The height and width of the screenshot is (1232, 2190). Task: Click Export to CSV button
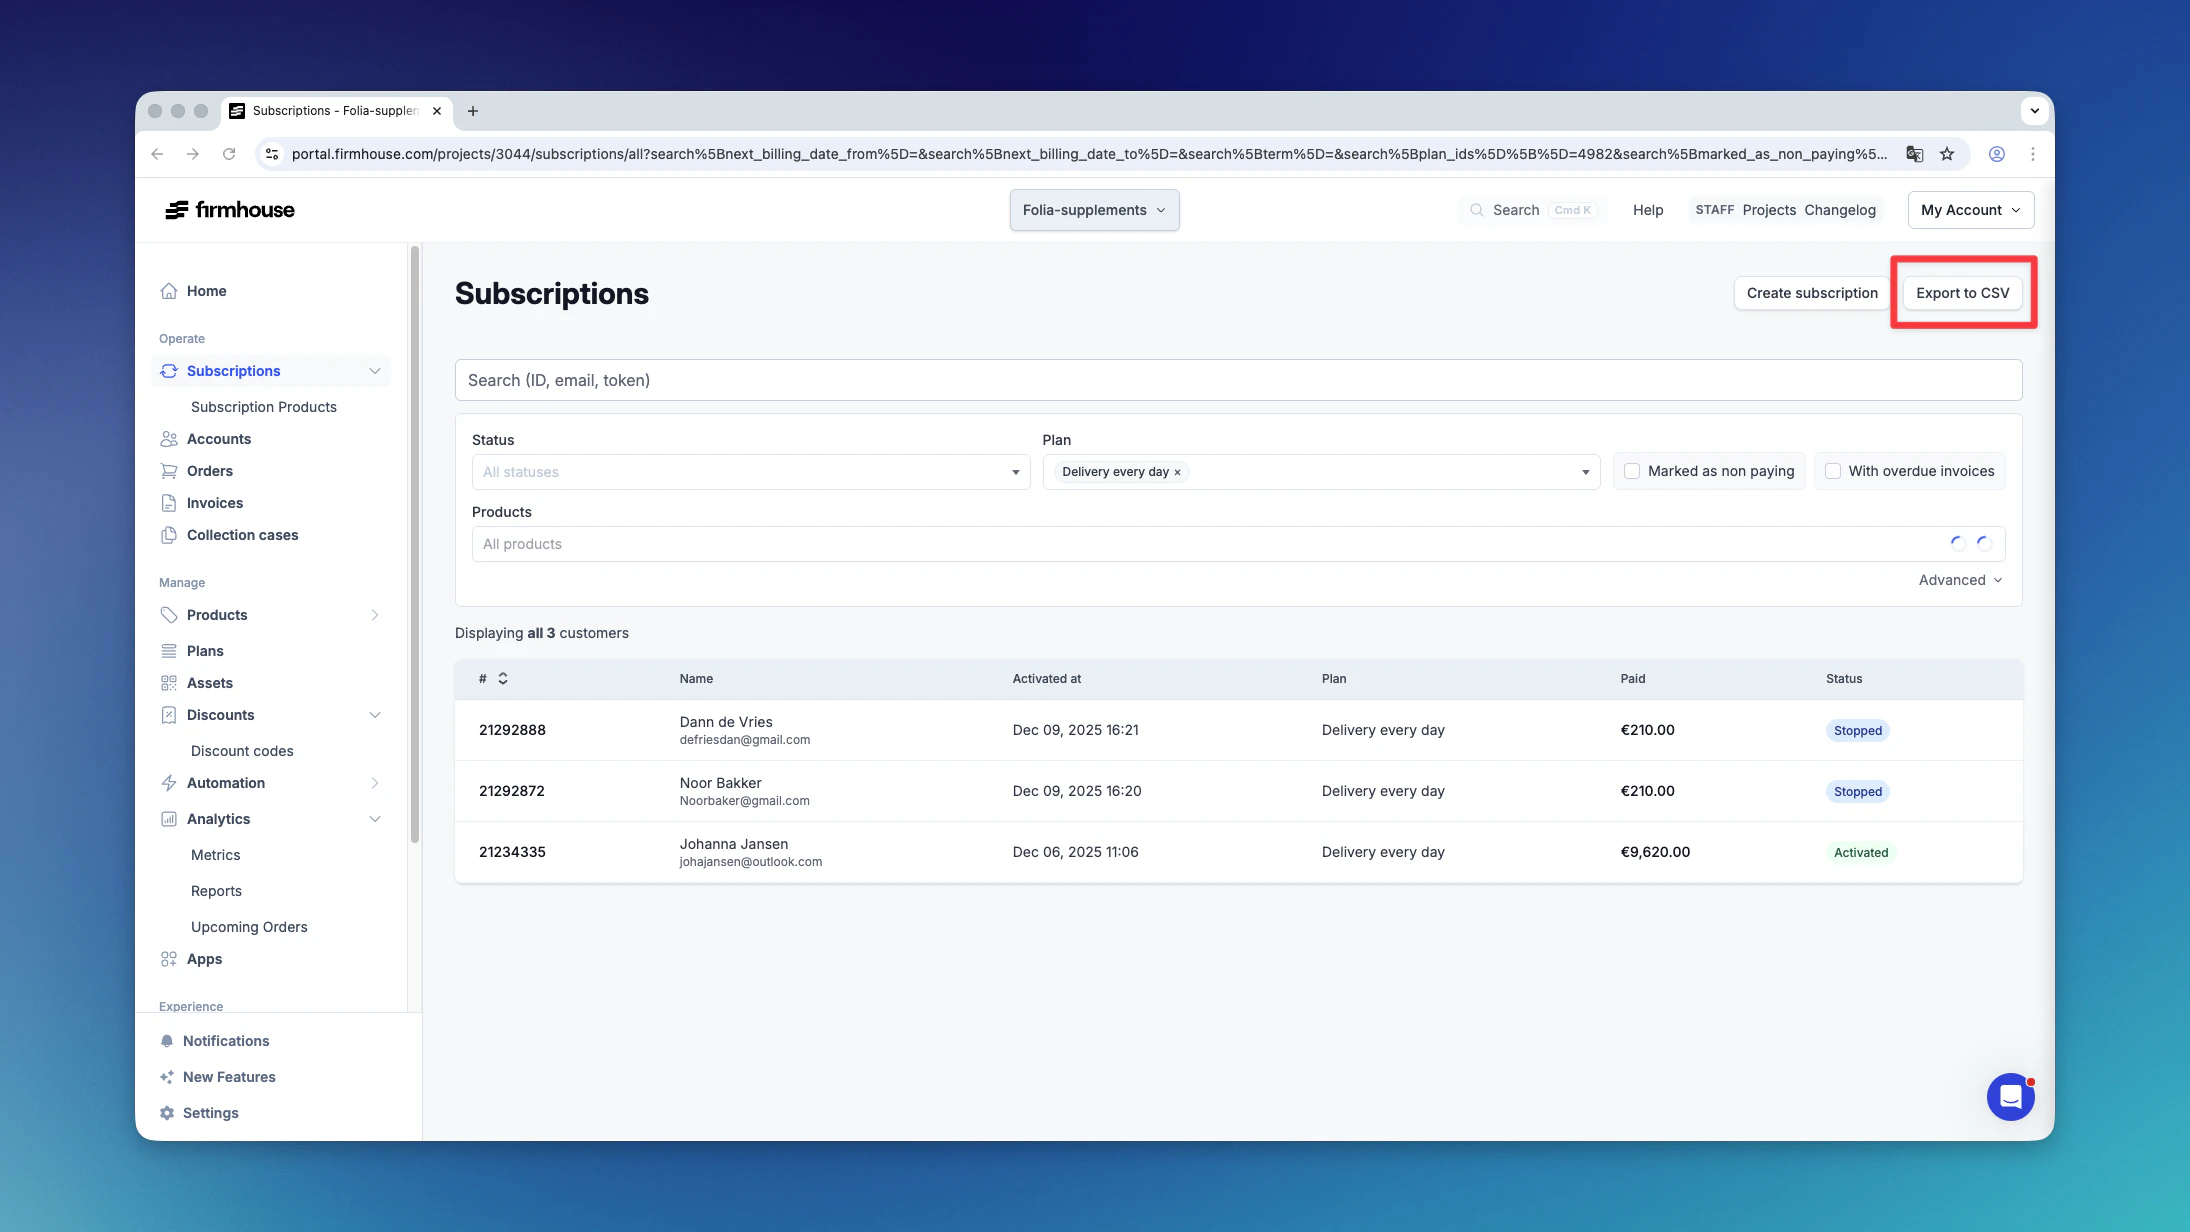click(x=1962, y=293)
